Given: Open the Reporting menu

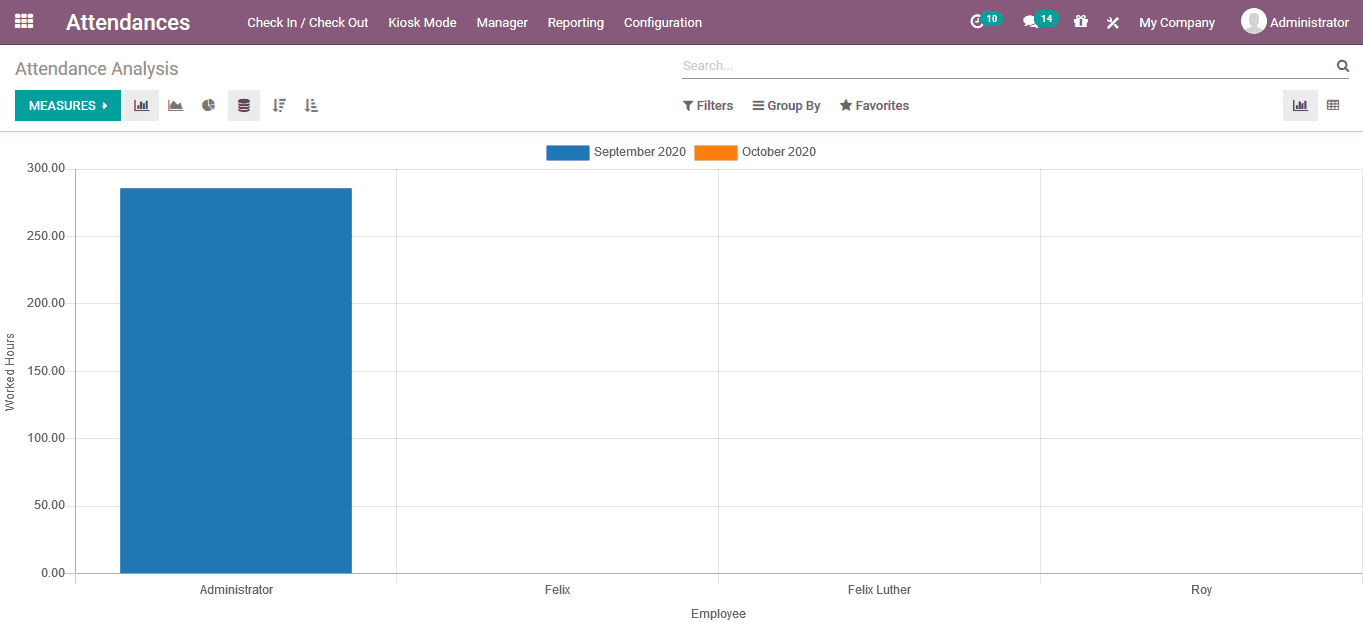Looking at the screenshot, I should pyautogui.click(x=575, y=22).
